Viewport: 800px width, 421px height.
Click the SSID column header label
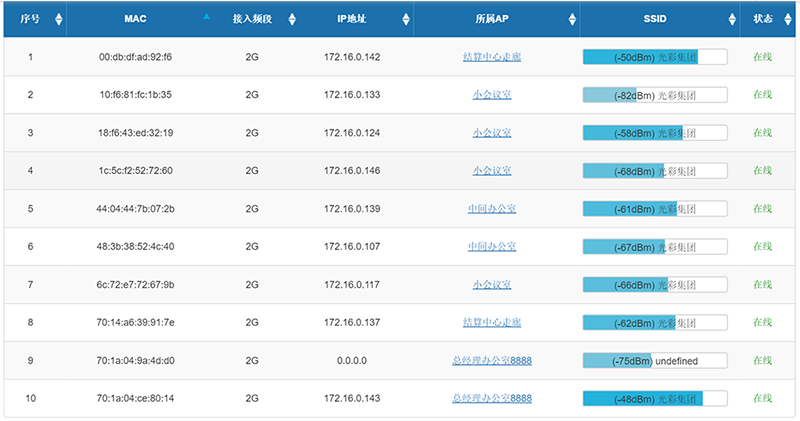tap(655, 19)
